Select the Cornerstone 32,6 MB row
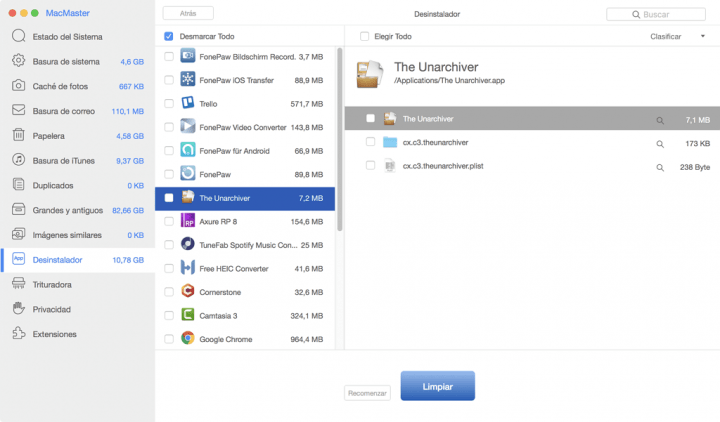Screen dimensions: 720x422 (245, 292)
